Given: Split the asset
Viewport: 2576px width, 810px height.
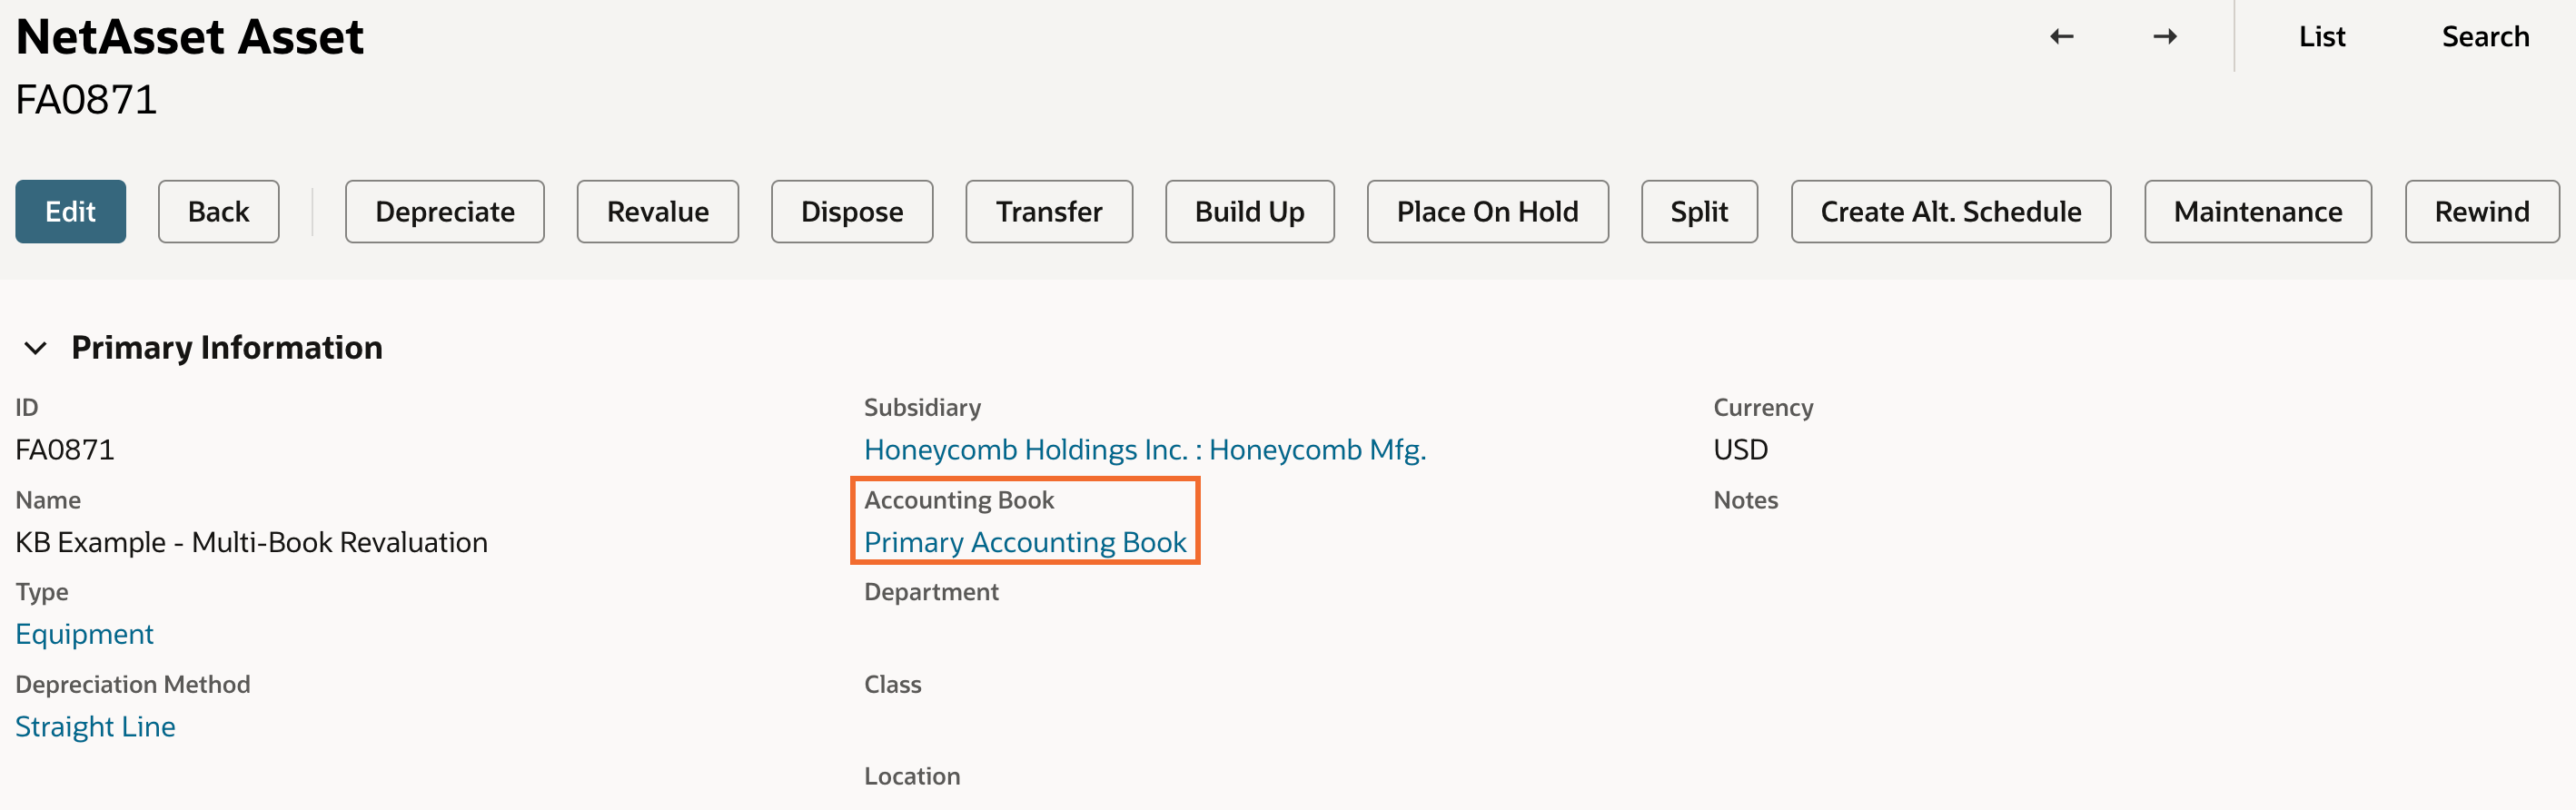Looking at the screenshot, I should tap(1699, 211).
